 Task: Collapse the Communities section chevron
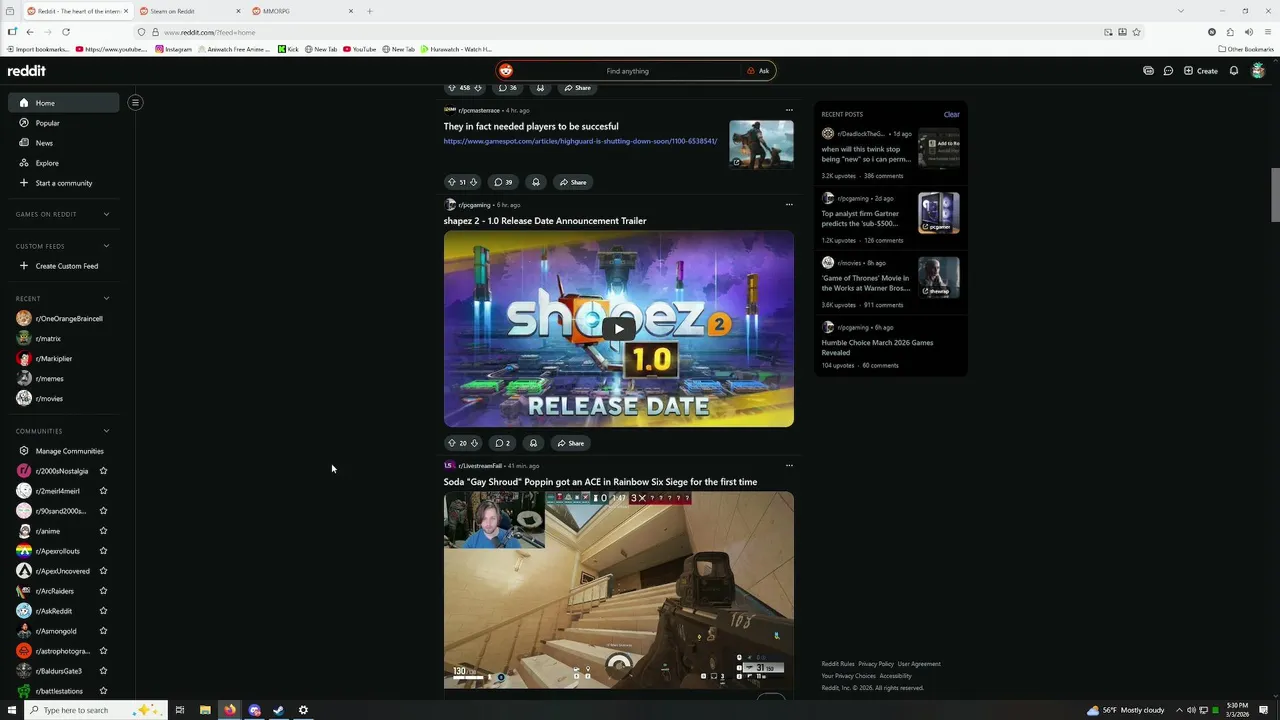click(x=106, y=431)
